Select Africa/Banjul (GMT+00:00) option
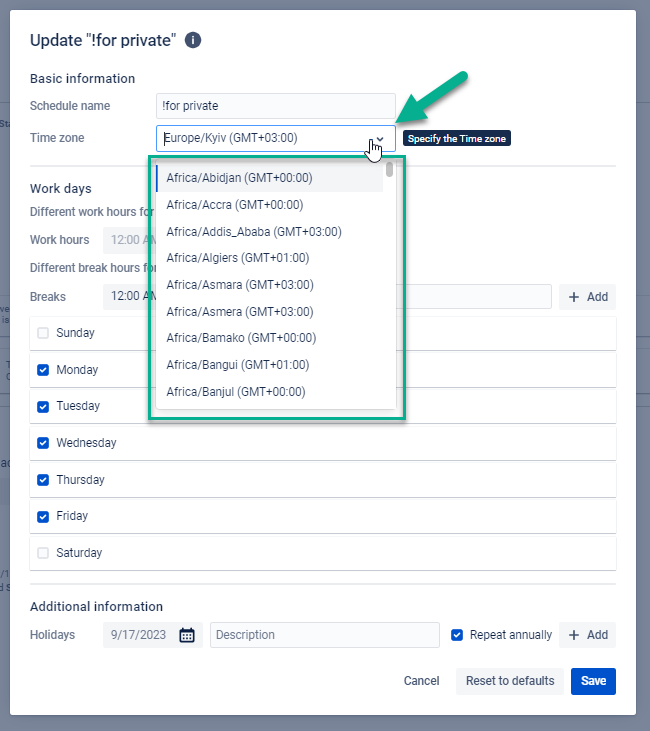The width and height of the screenshot is (650, 731). [x=236, y=392]
